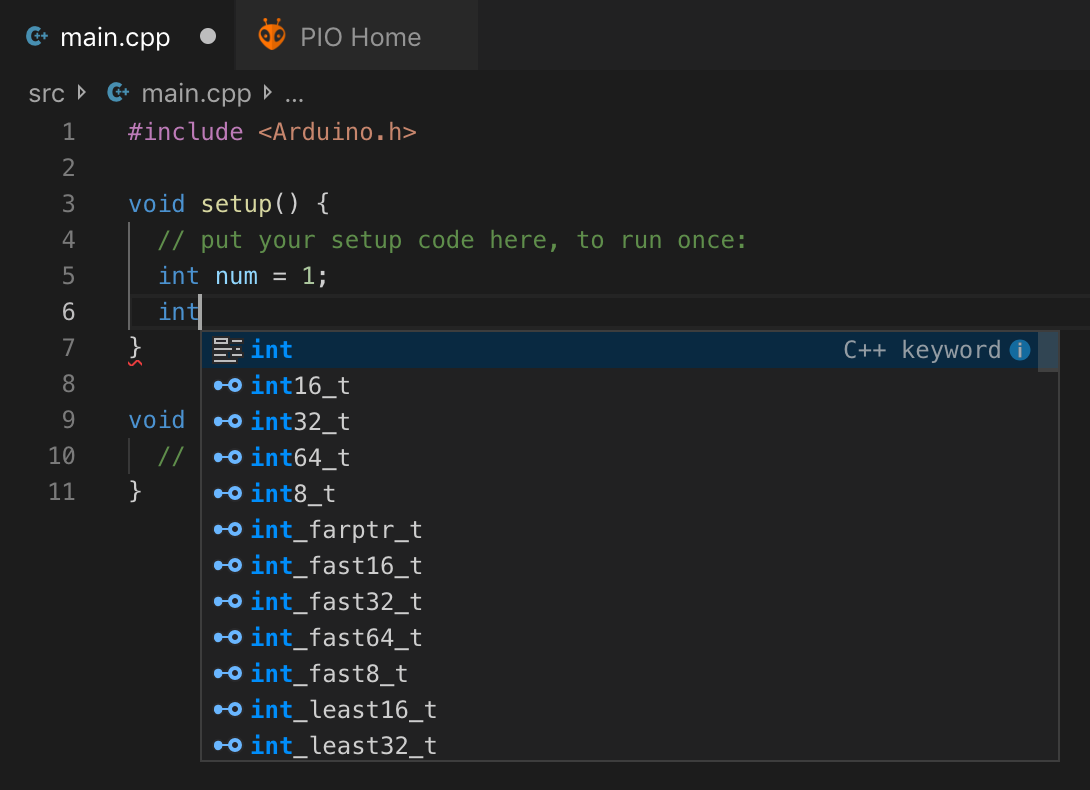Select the int_least32_t suggestion

point(343,746)
